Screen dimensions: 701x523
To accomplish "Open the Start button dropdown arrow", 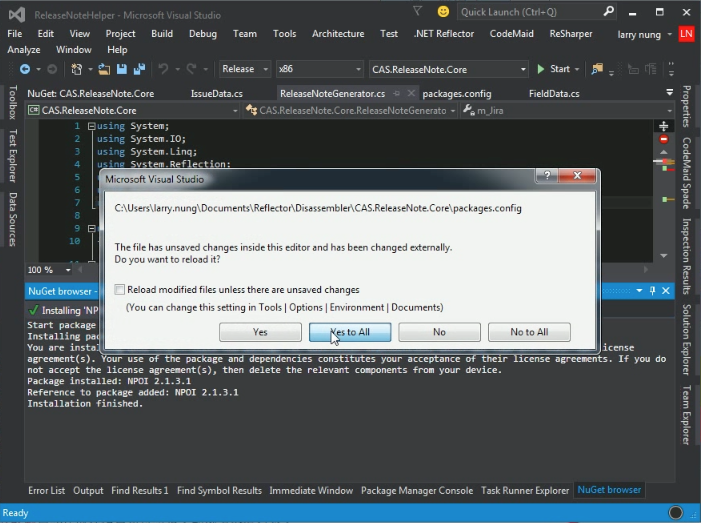I will [x=577, y=69].
